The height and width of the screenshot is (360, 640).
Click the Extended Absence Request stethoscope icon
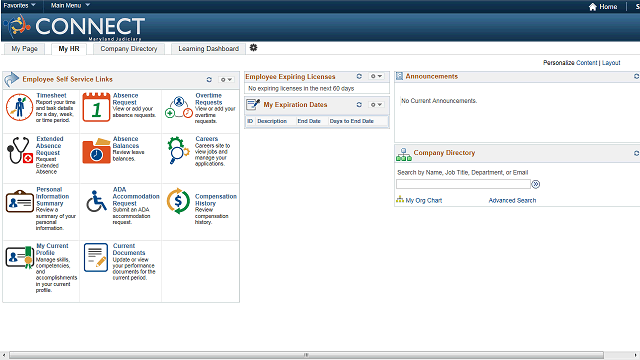point(19,150)
